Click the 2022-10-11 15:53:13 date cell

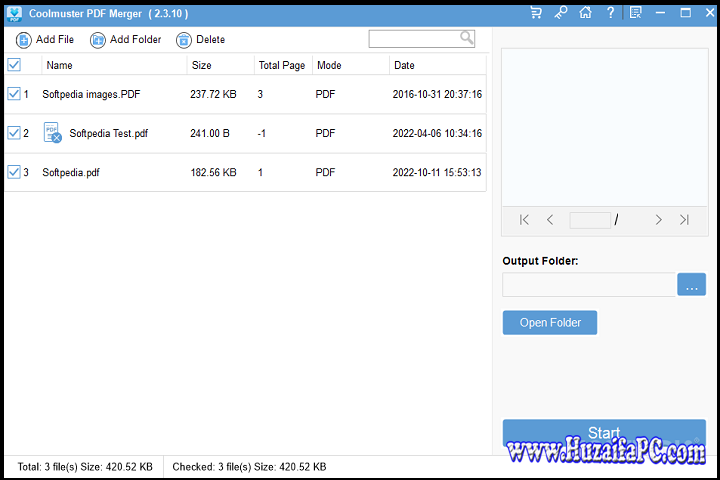coord(437,173)
